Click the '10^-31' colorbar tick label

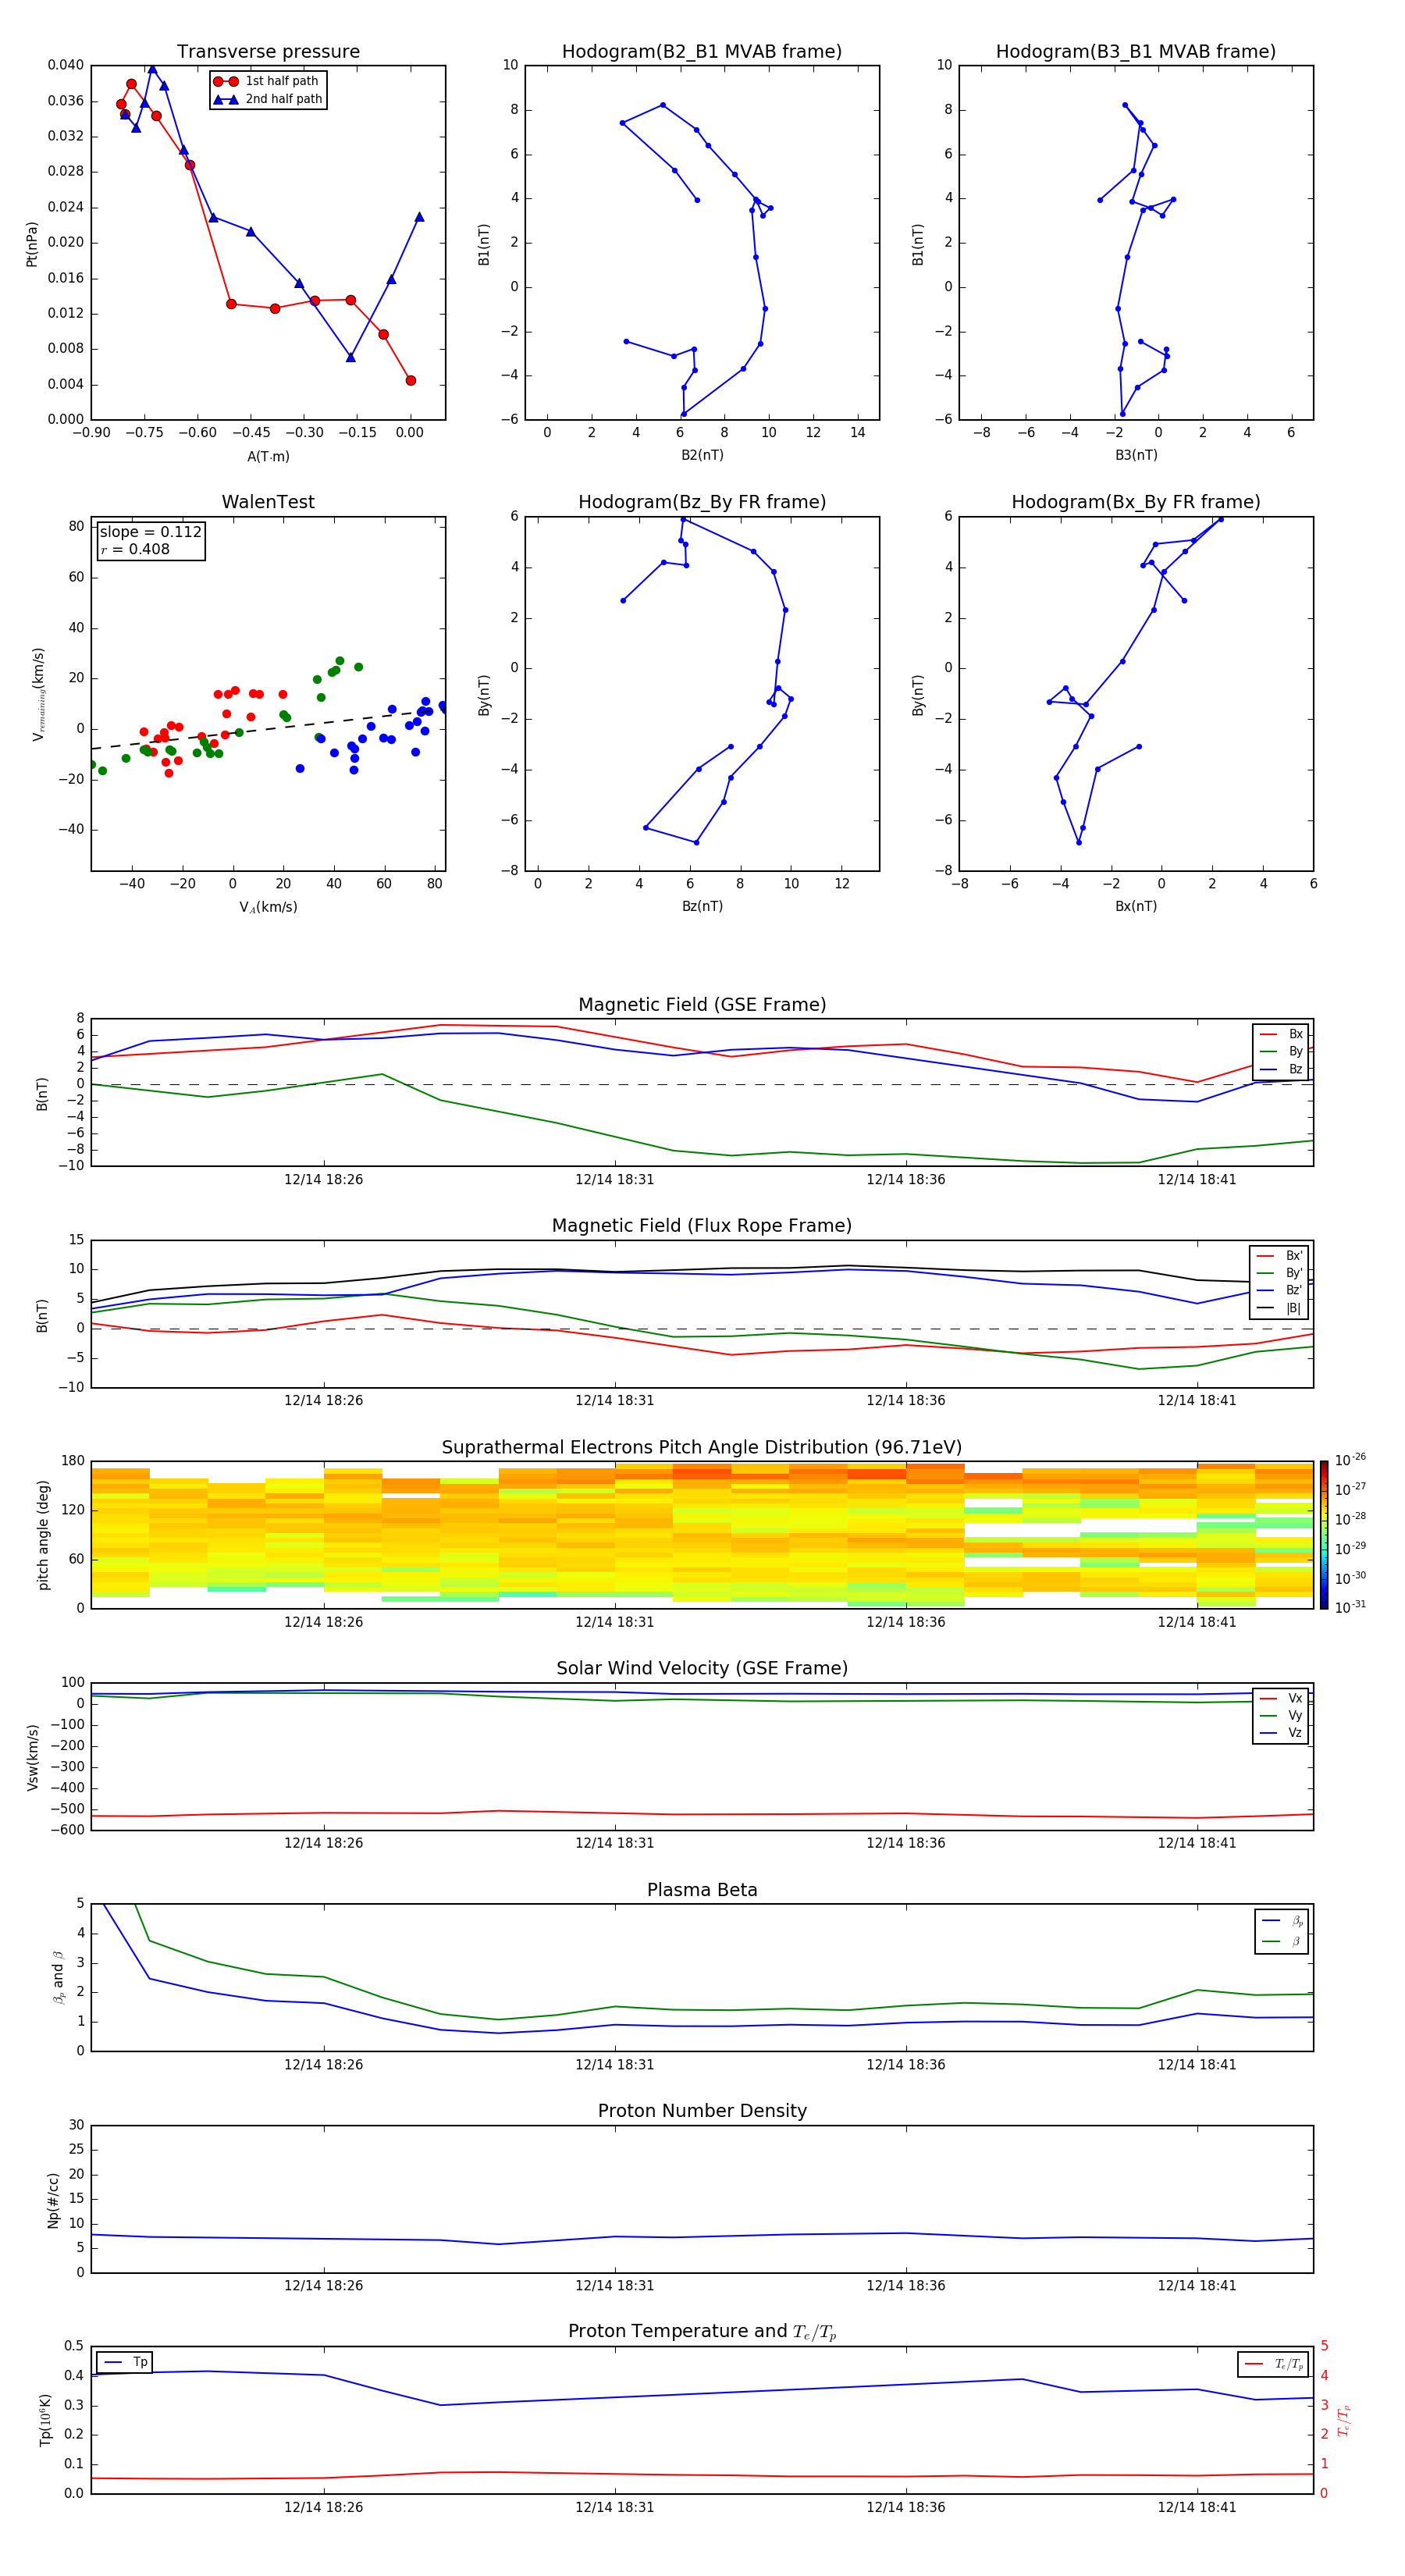point(1349,1607)
